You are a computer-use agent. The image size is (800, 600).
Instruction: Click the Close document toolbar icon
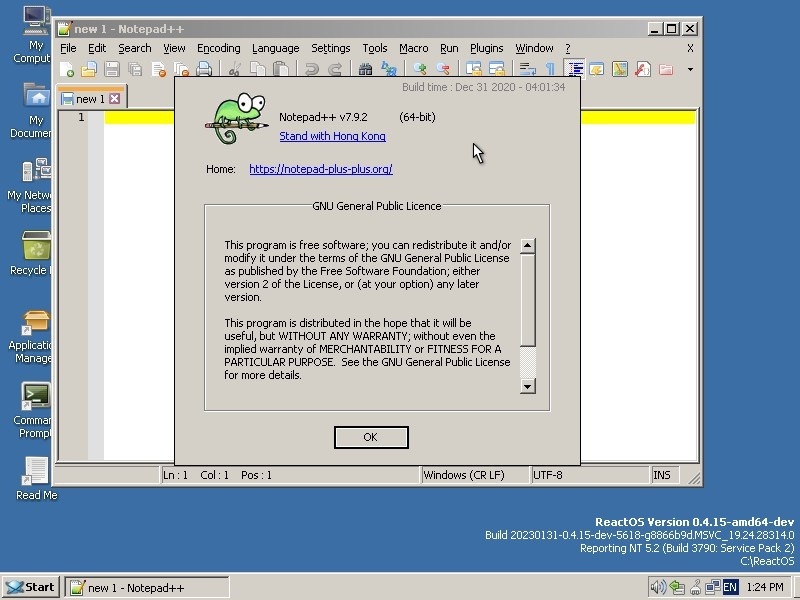click(x=158, y=69)
